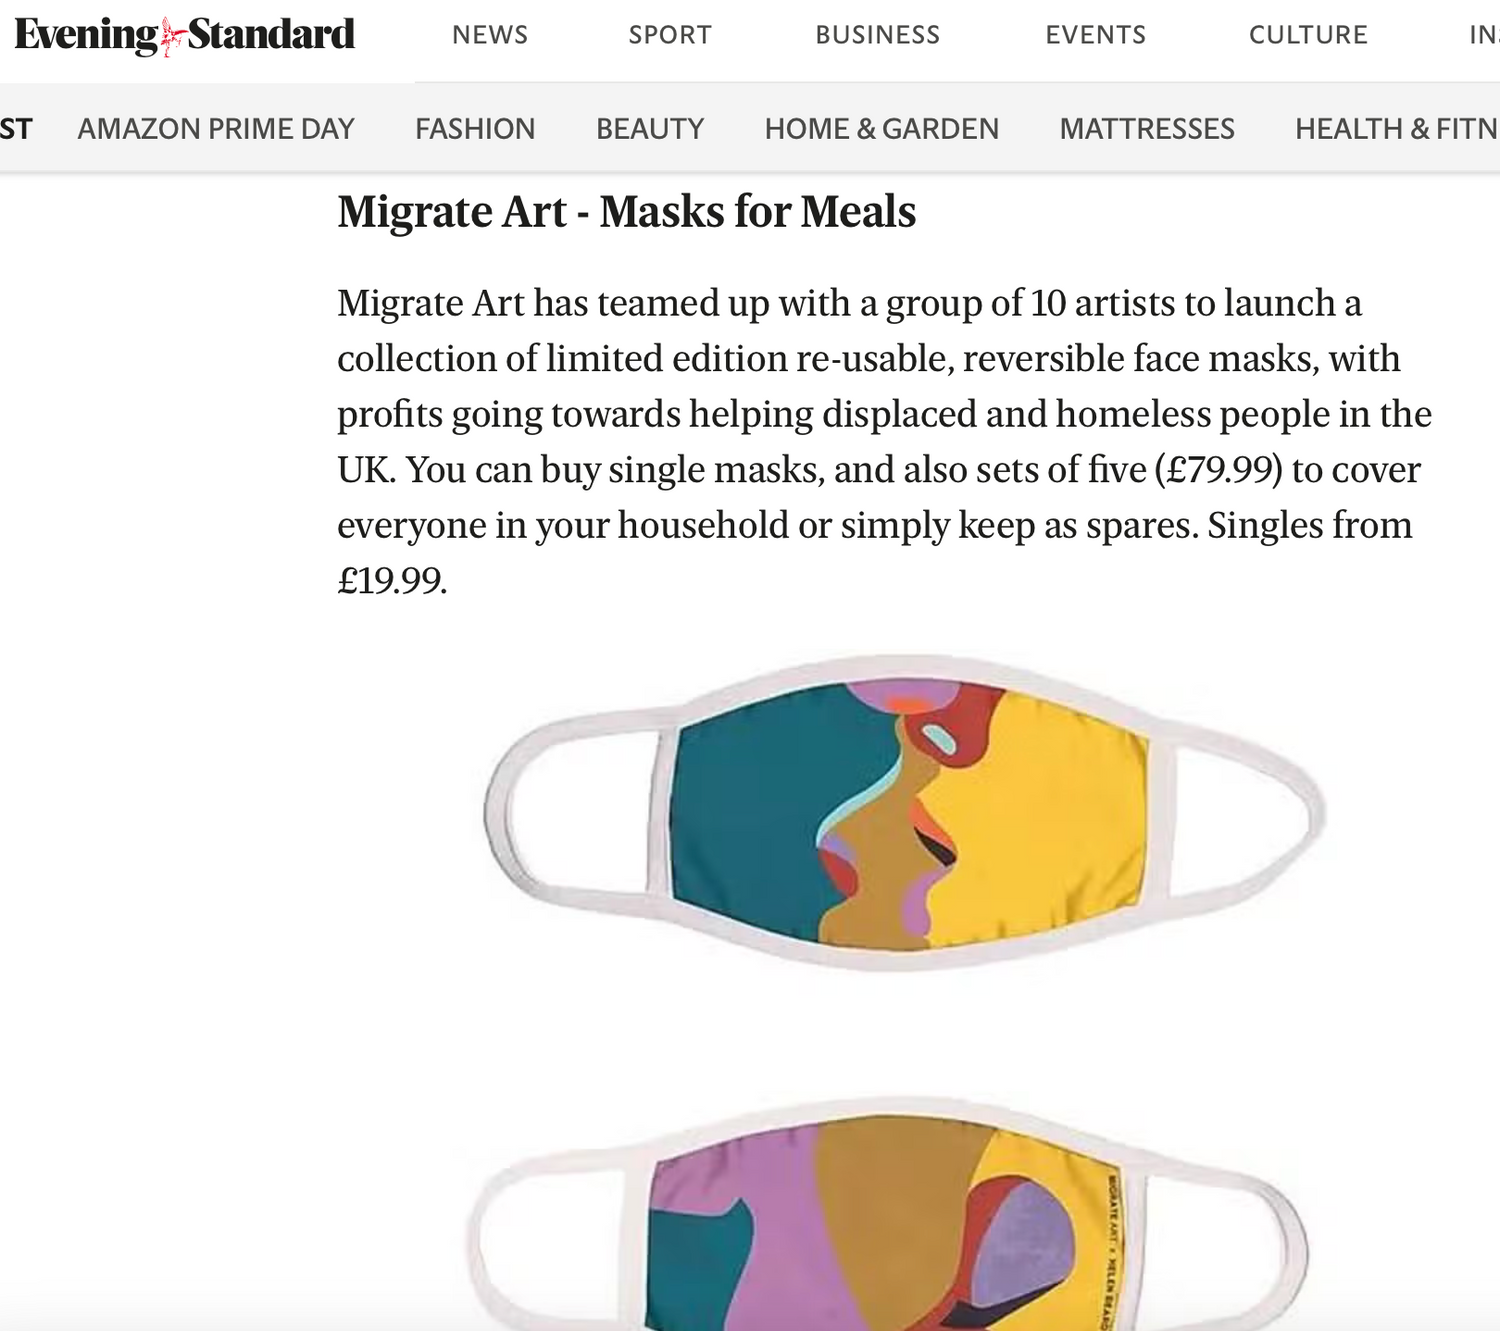
Task: Open Home & Garden category
Action: point(881,129)
